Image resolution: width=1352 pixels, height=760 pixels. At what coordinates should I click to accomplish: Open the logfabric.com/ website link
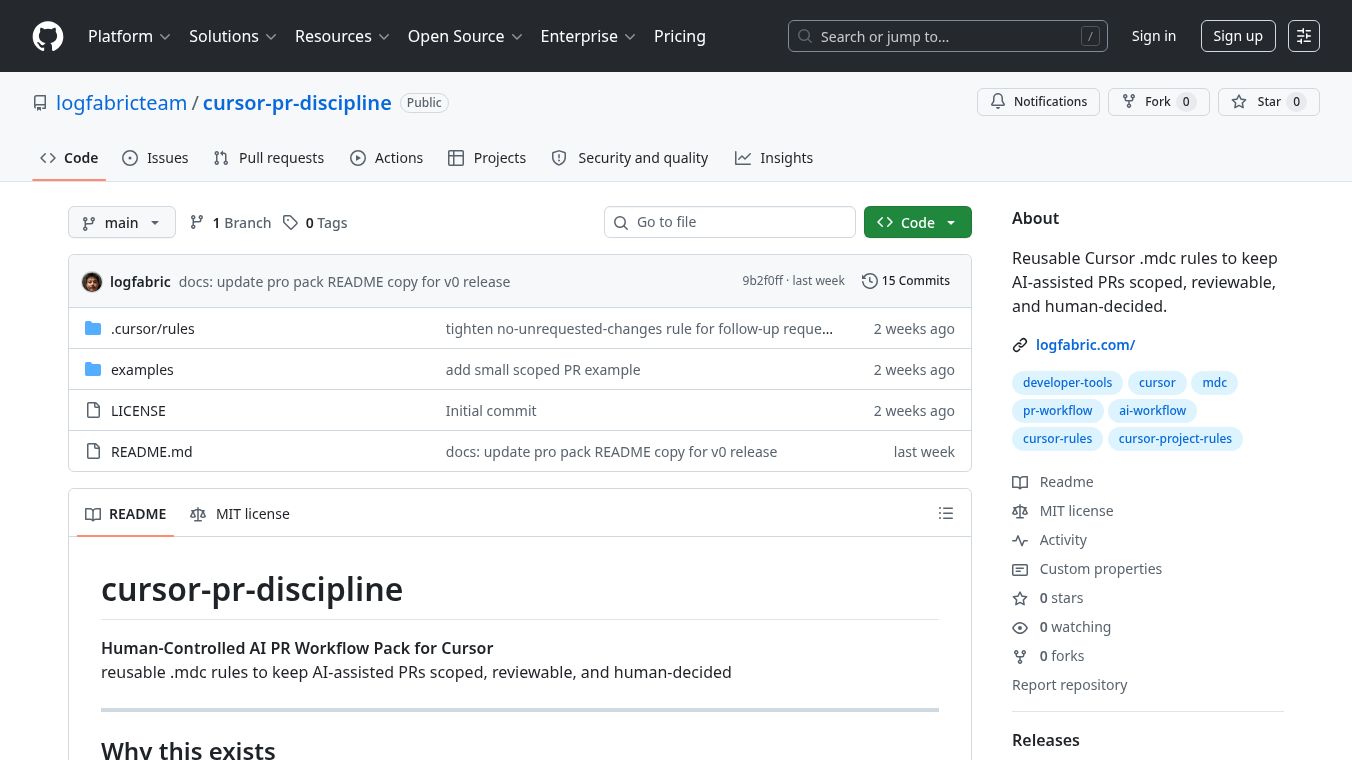click(1085, 345)
